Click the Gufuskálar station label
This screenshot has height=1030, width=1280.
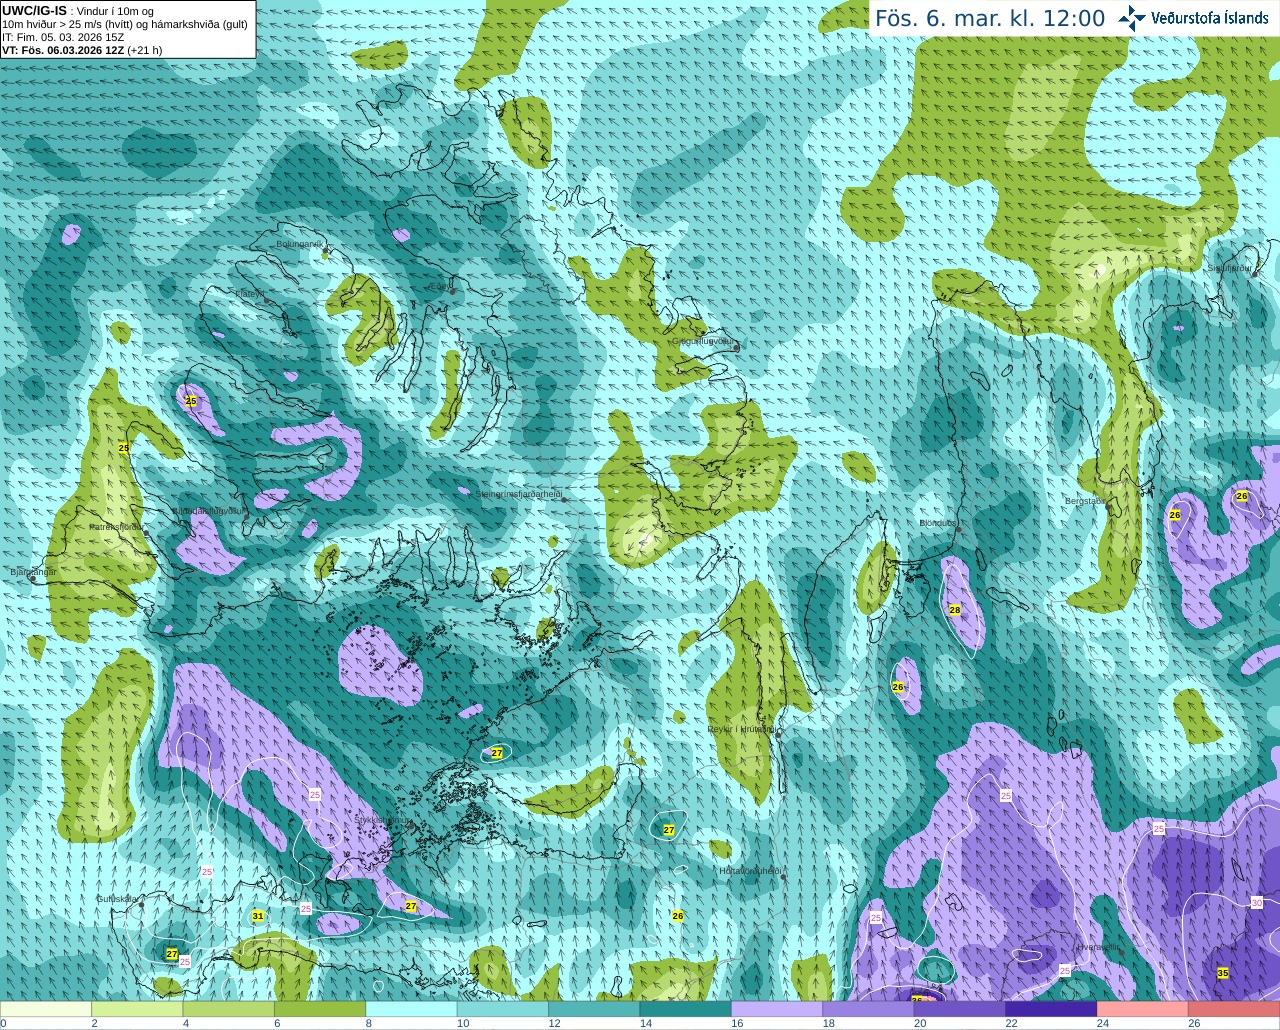117,899
